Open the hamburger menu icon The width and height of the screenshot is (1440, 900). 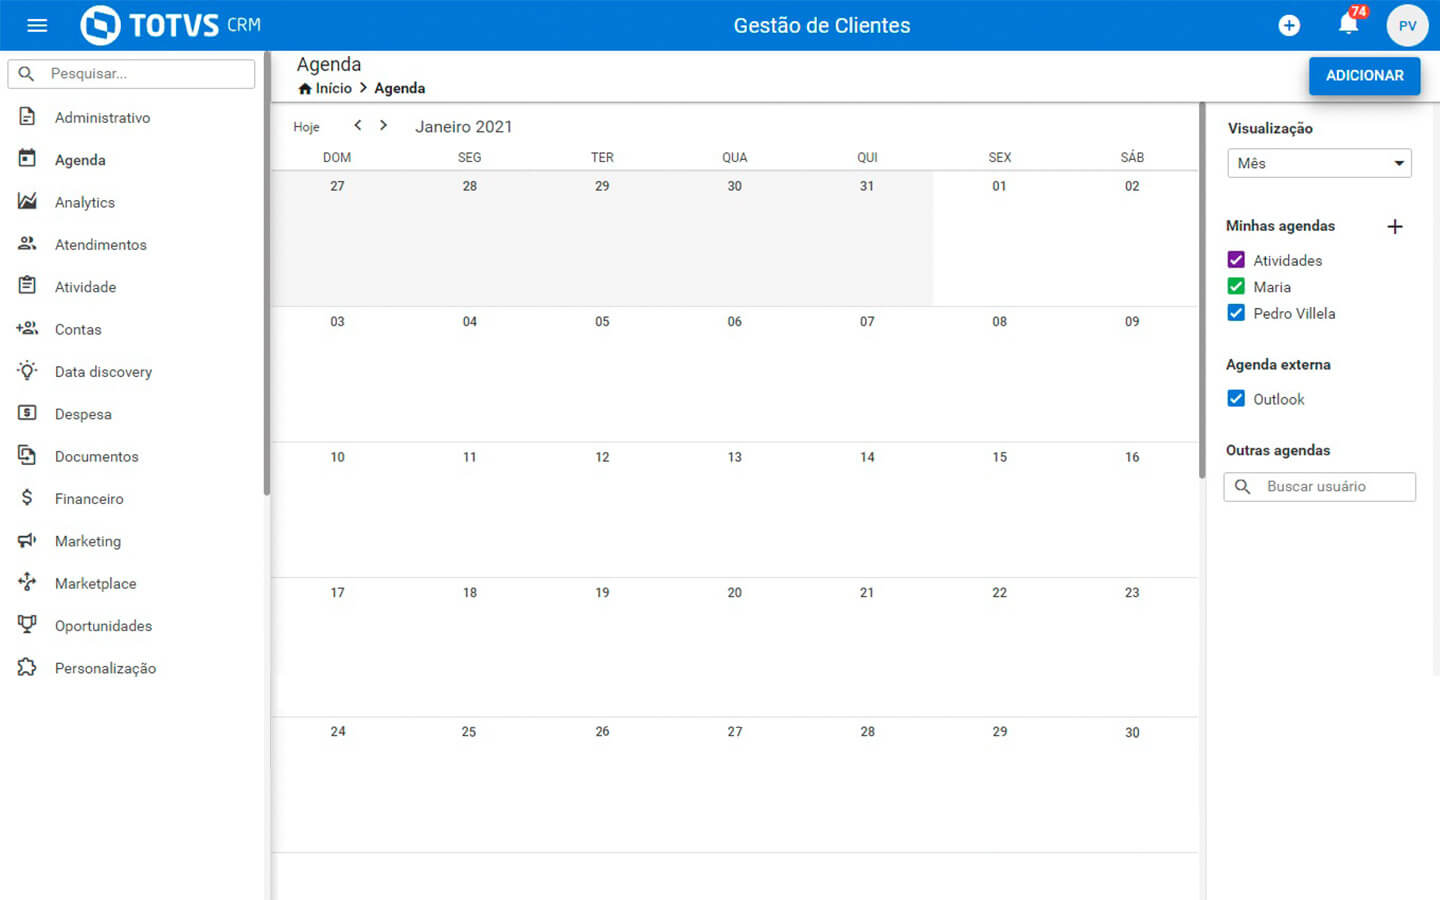(x=37, y=25)
